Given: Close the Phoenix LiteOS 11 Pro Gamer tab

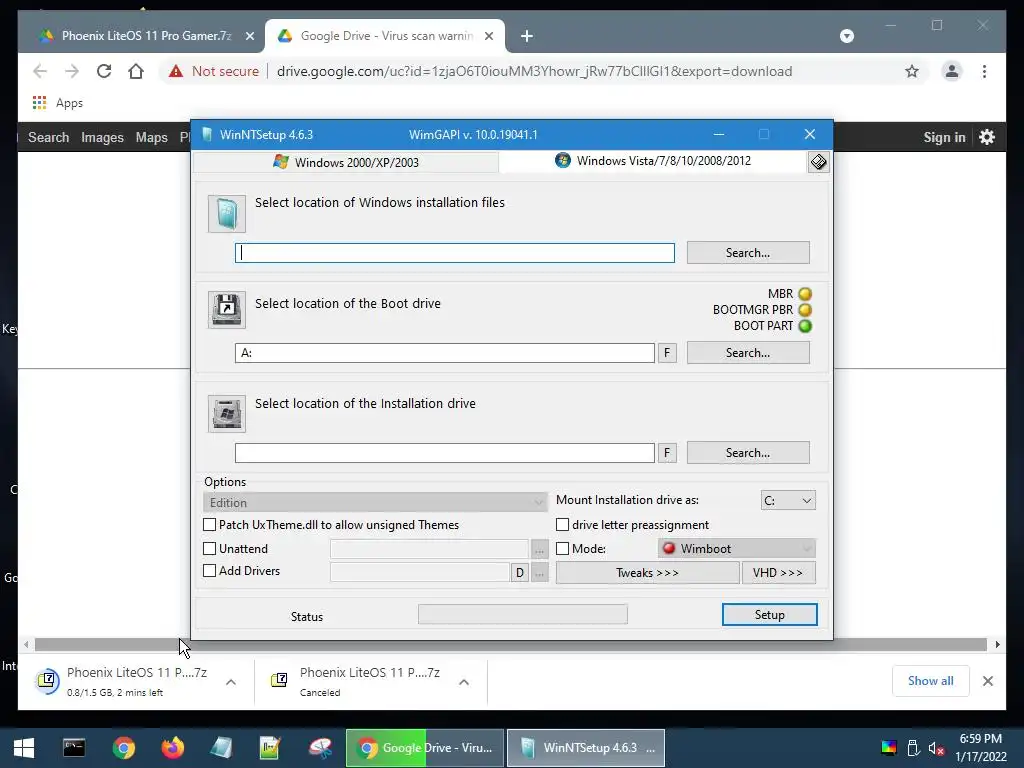Looking at the screenshot, I should click(x=249, y=36).
